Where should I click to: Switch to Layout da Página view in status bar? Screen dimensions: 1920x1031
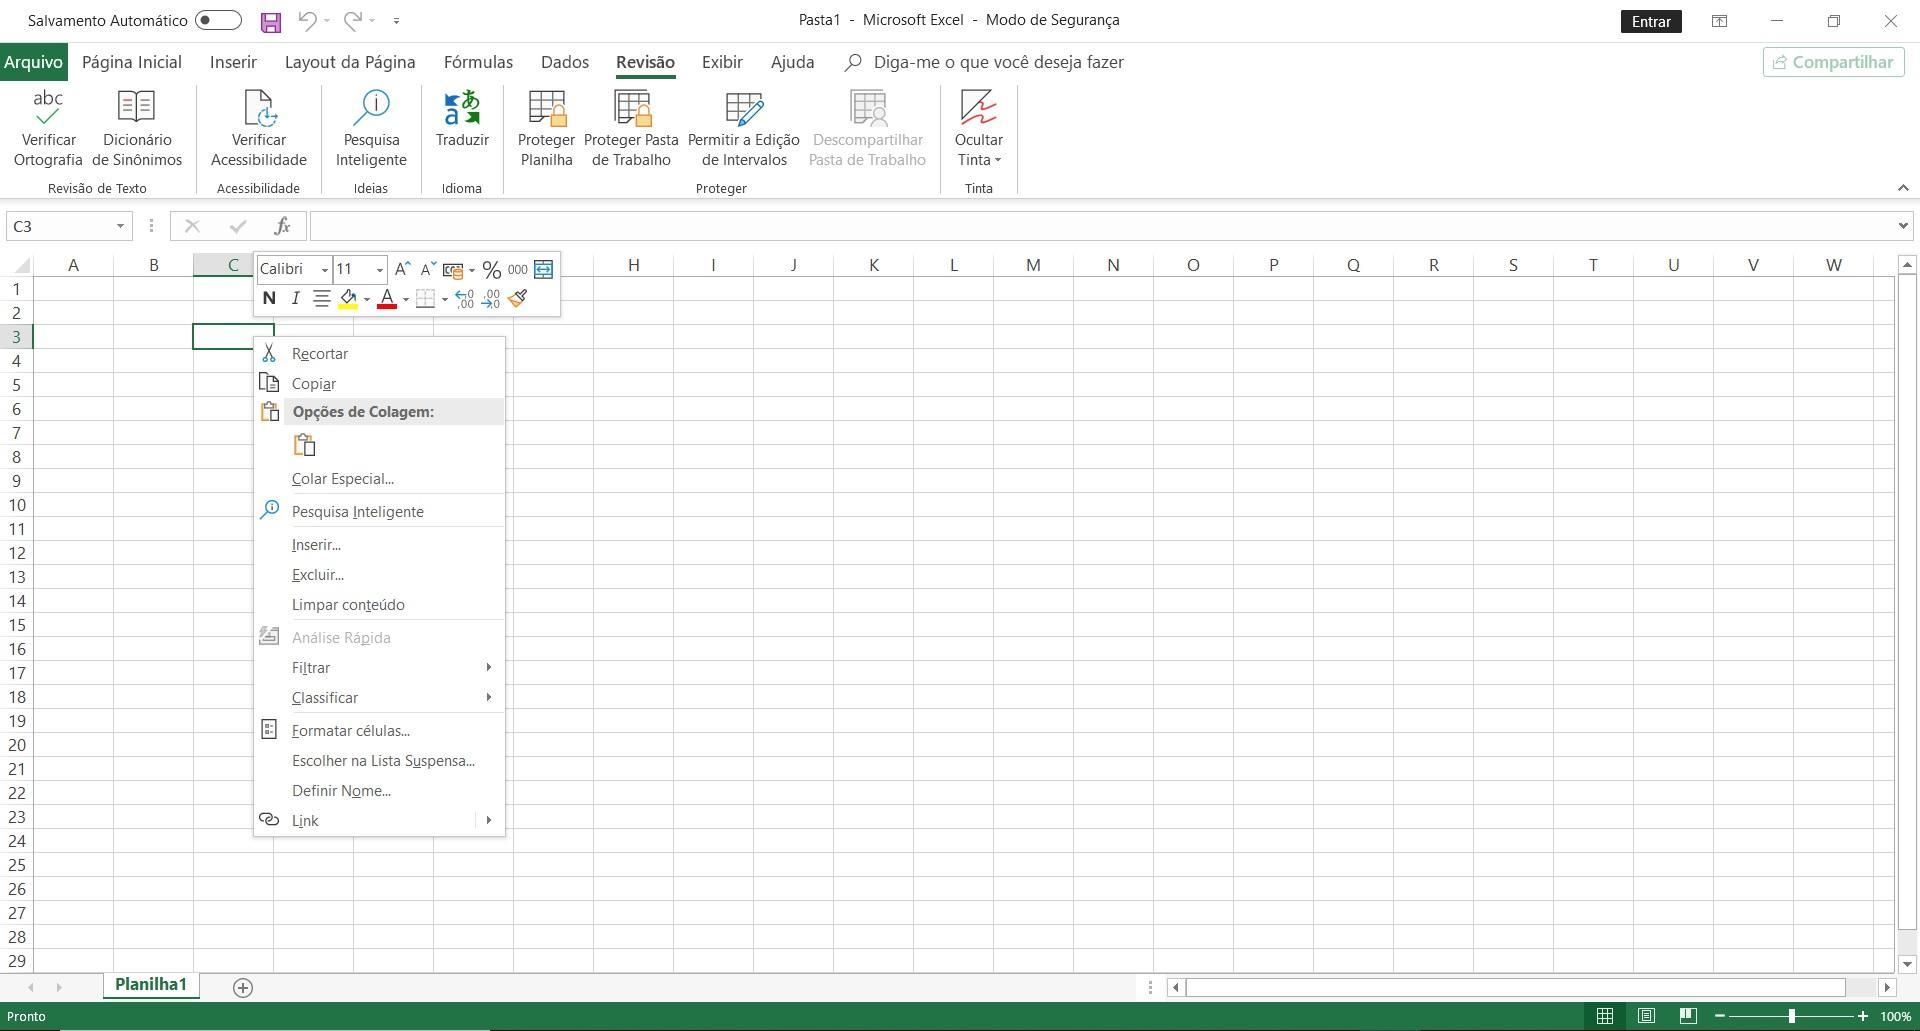[x=1646, y=1016]
